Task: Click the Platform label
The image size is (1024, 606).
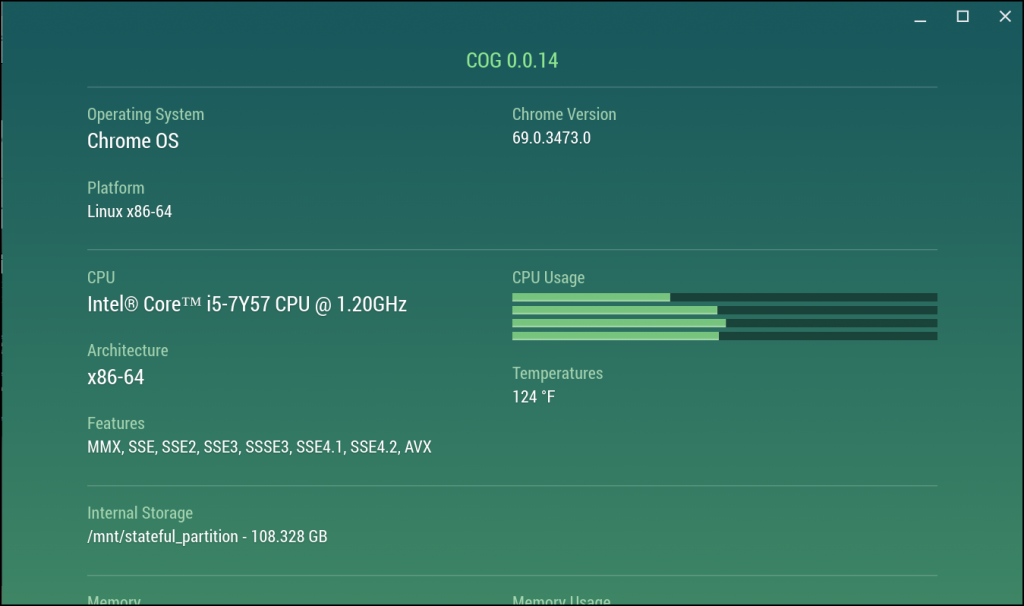Action: pyautogui.click(x=116, y=188)
